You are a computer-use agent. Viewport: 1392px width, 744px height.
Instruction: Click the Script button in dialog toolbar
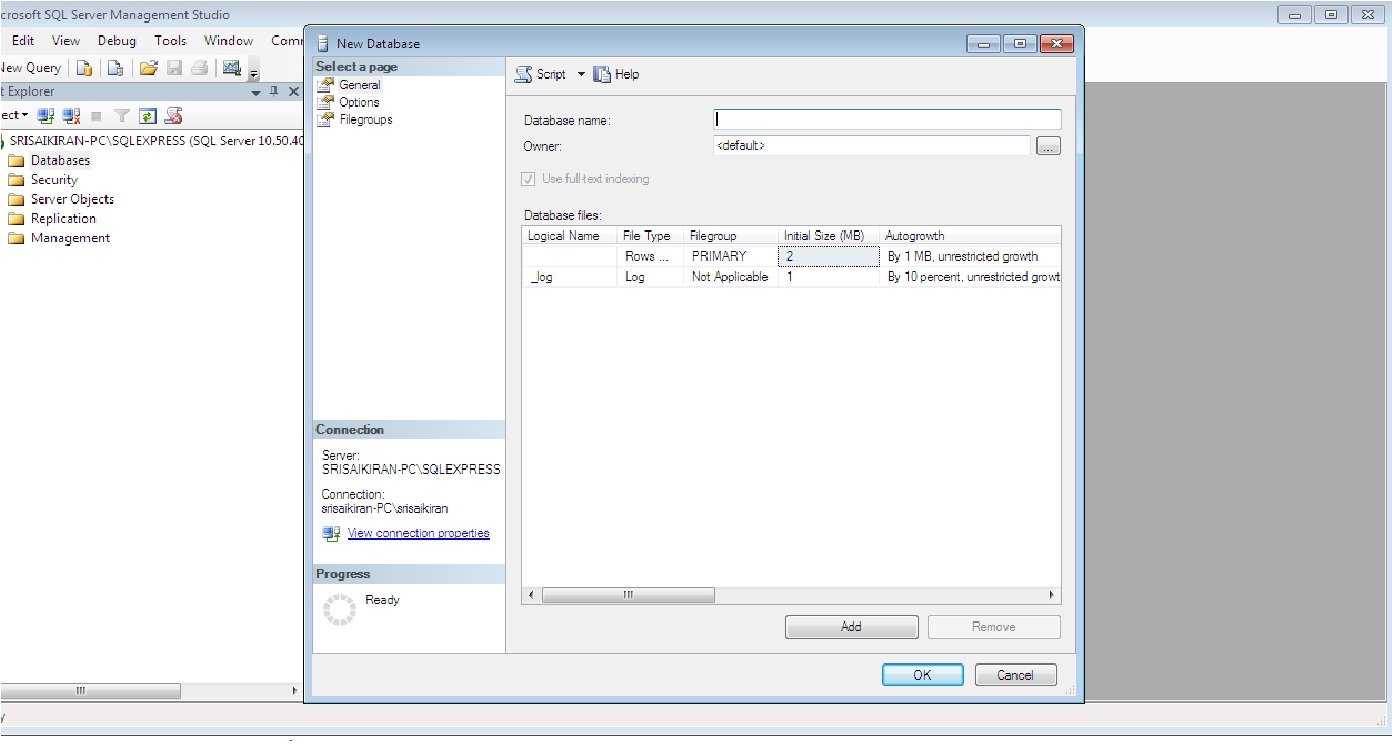pyautogui.click(x=541, y=74)
